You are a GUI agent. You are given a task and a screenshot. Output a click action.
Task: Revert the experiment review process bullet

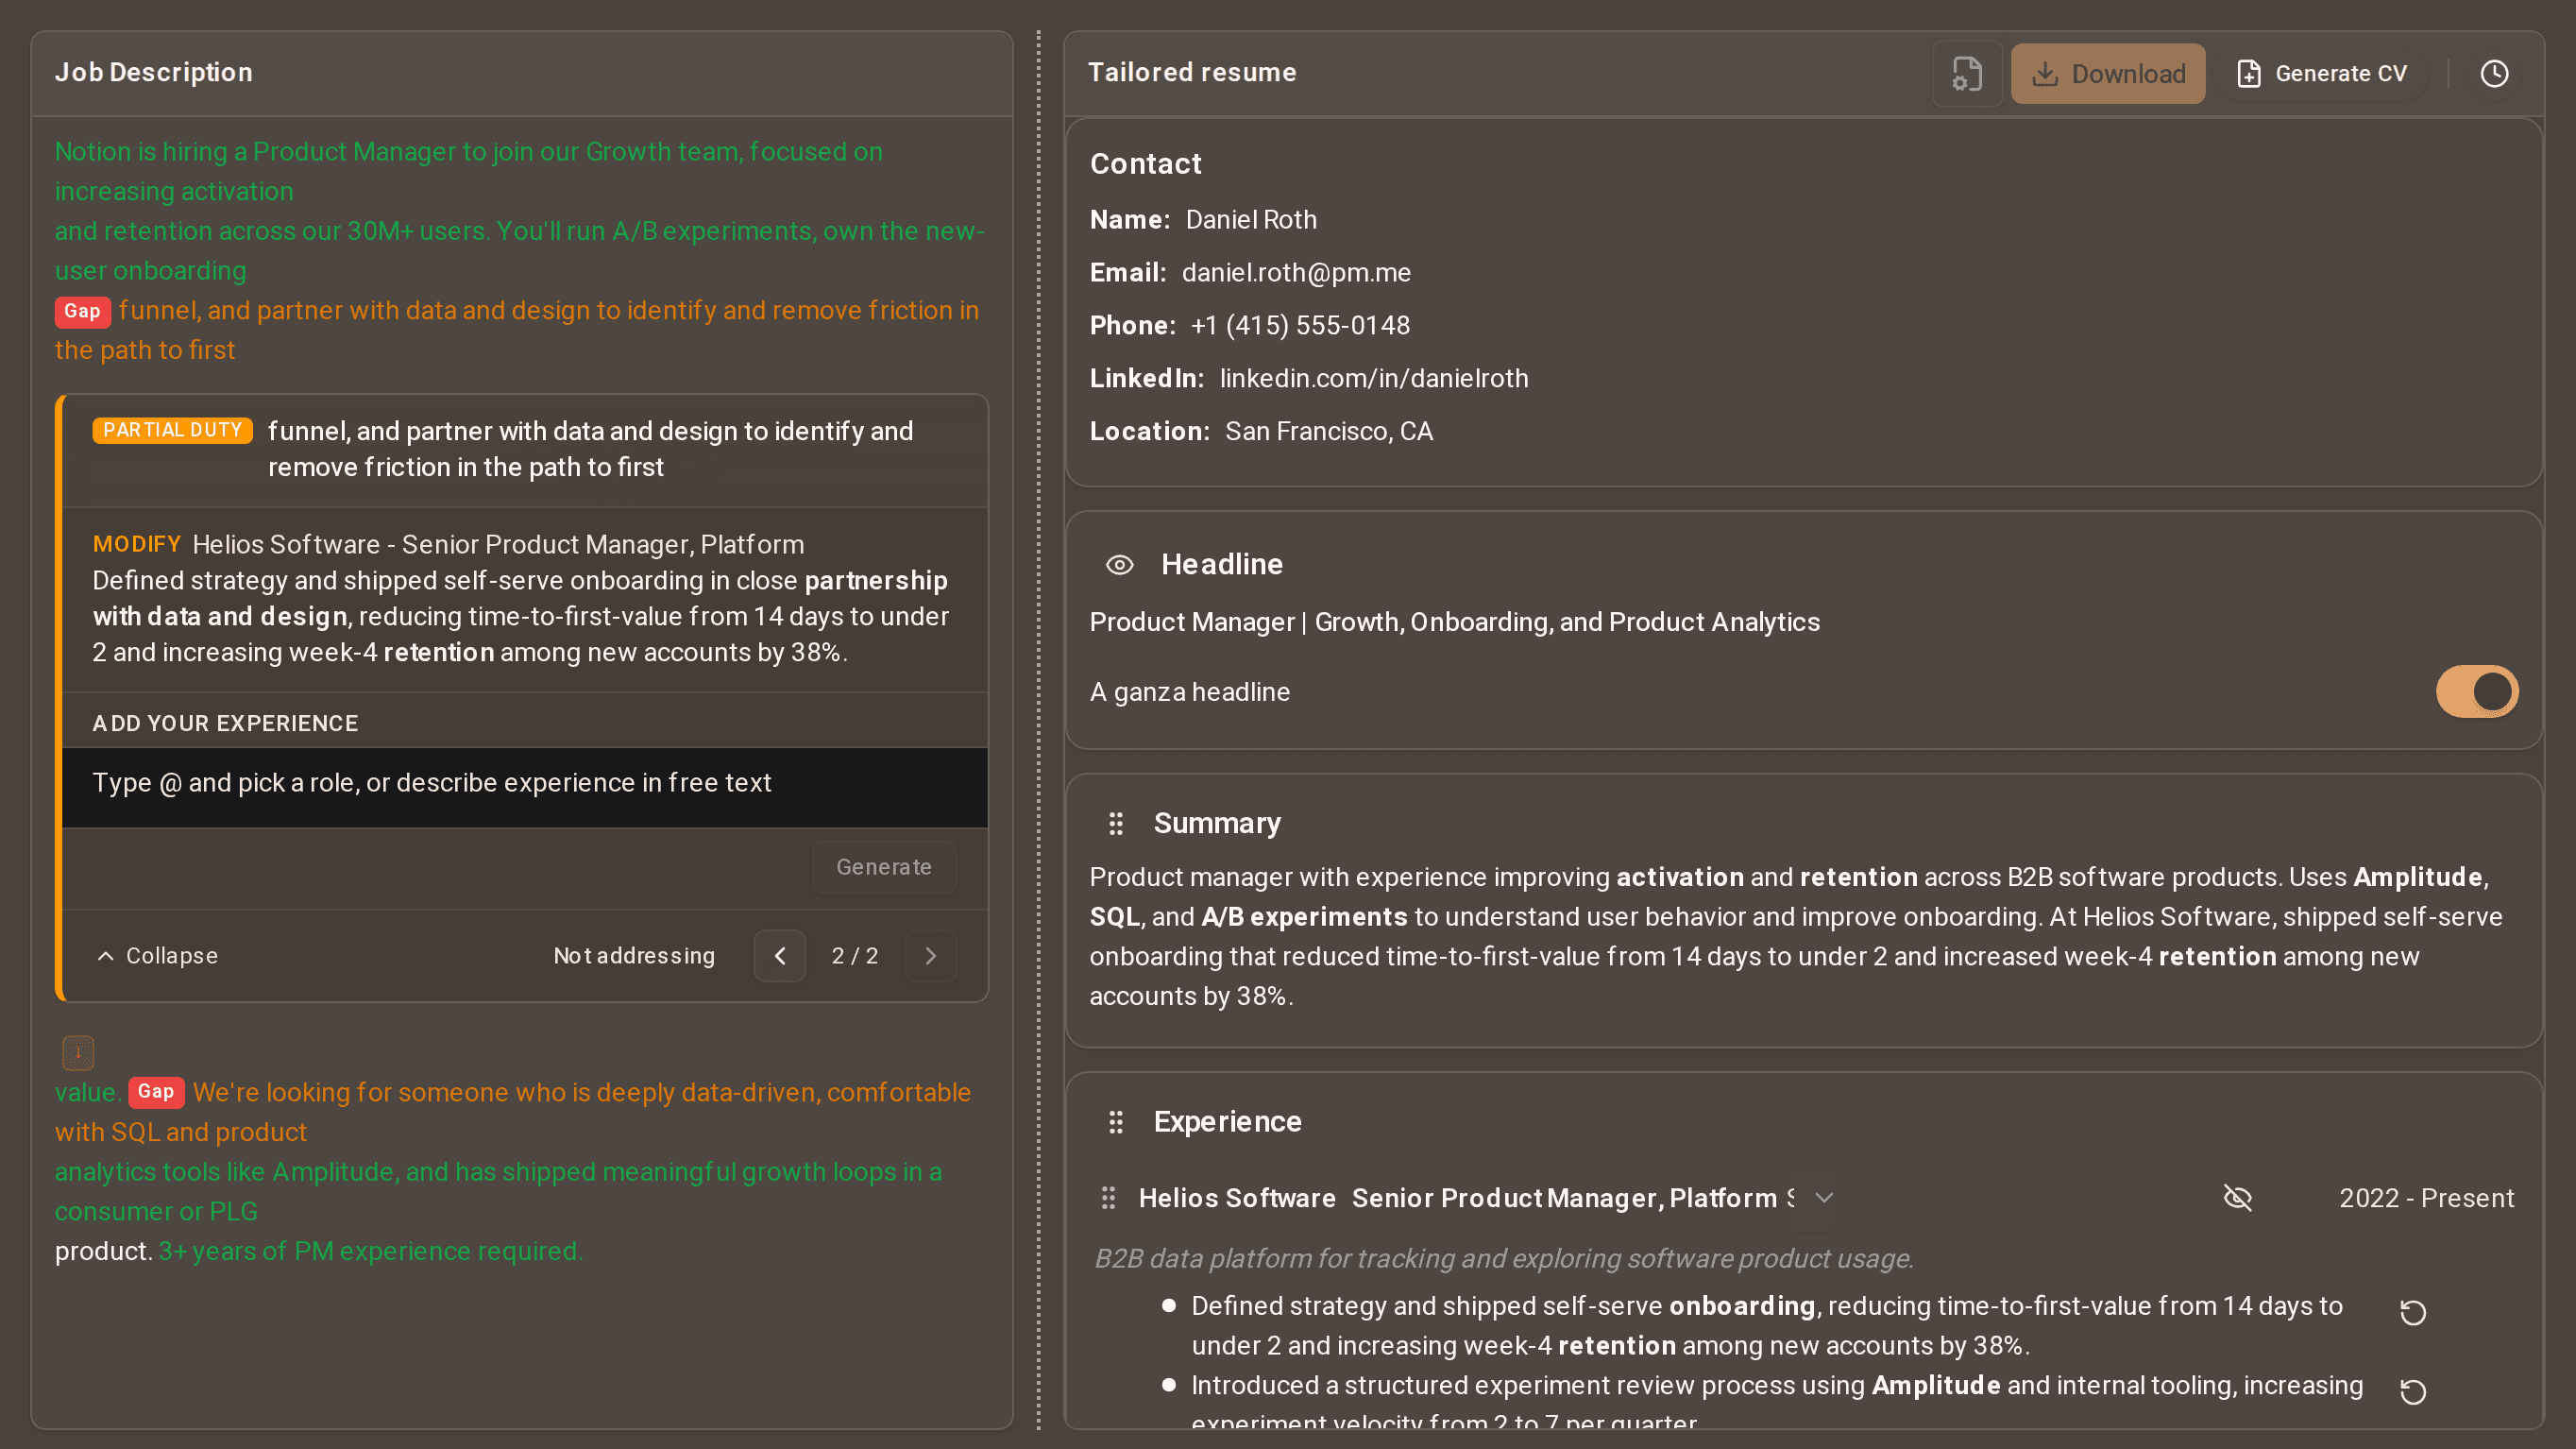[x=2413, y=1391]
